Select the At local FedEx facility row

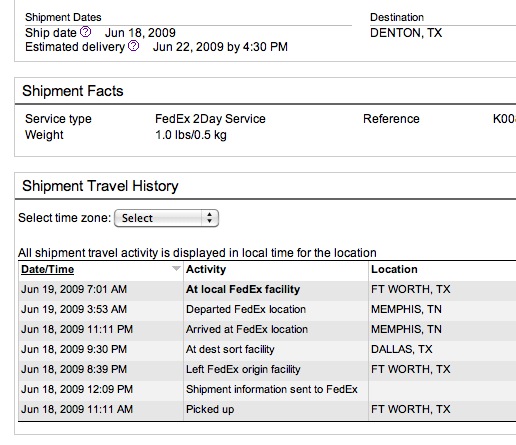click(x=267, y=289)
